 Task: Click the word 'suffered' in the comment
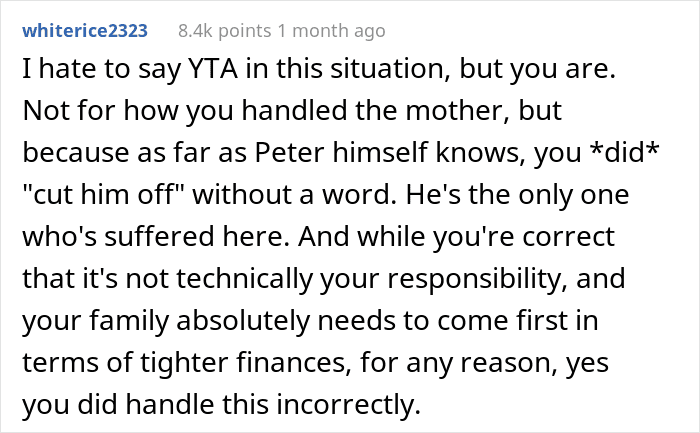click(159, 237)
